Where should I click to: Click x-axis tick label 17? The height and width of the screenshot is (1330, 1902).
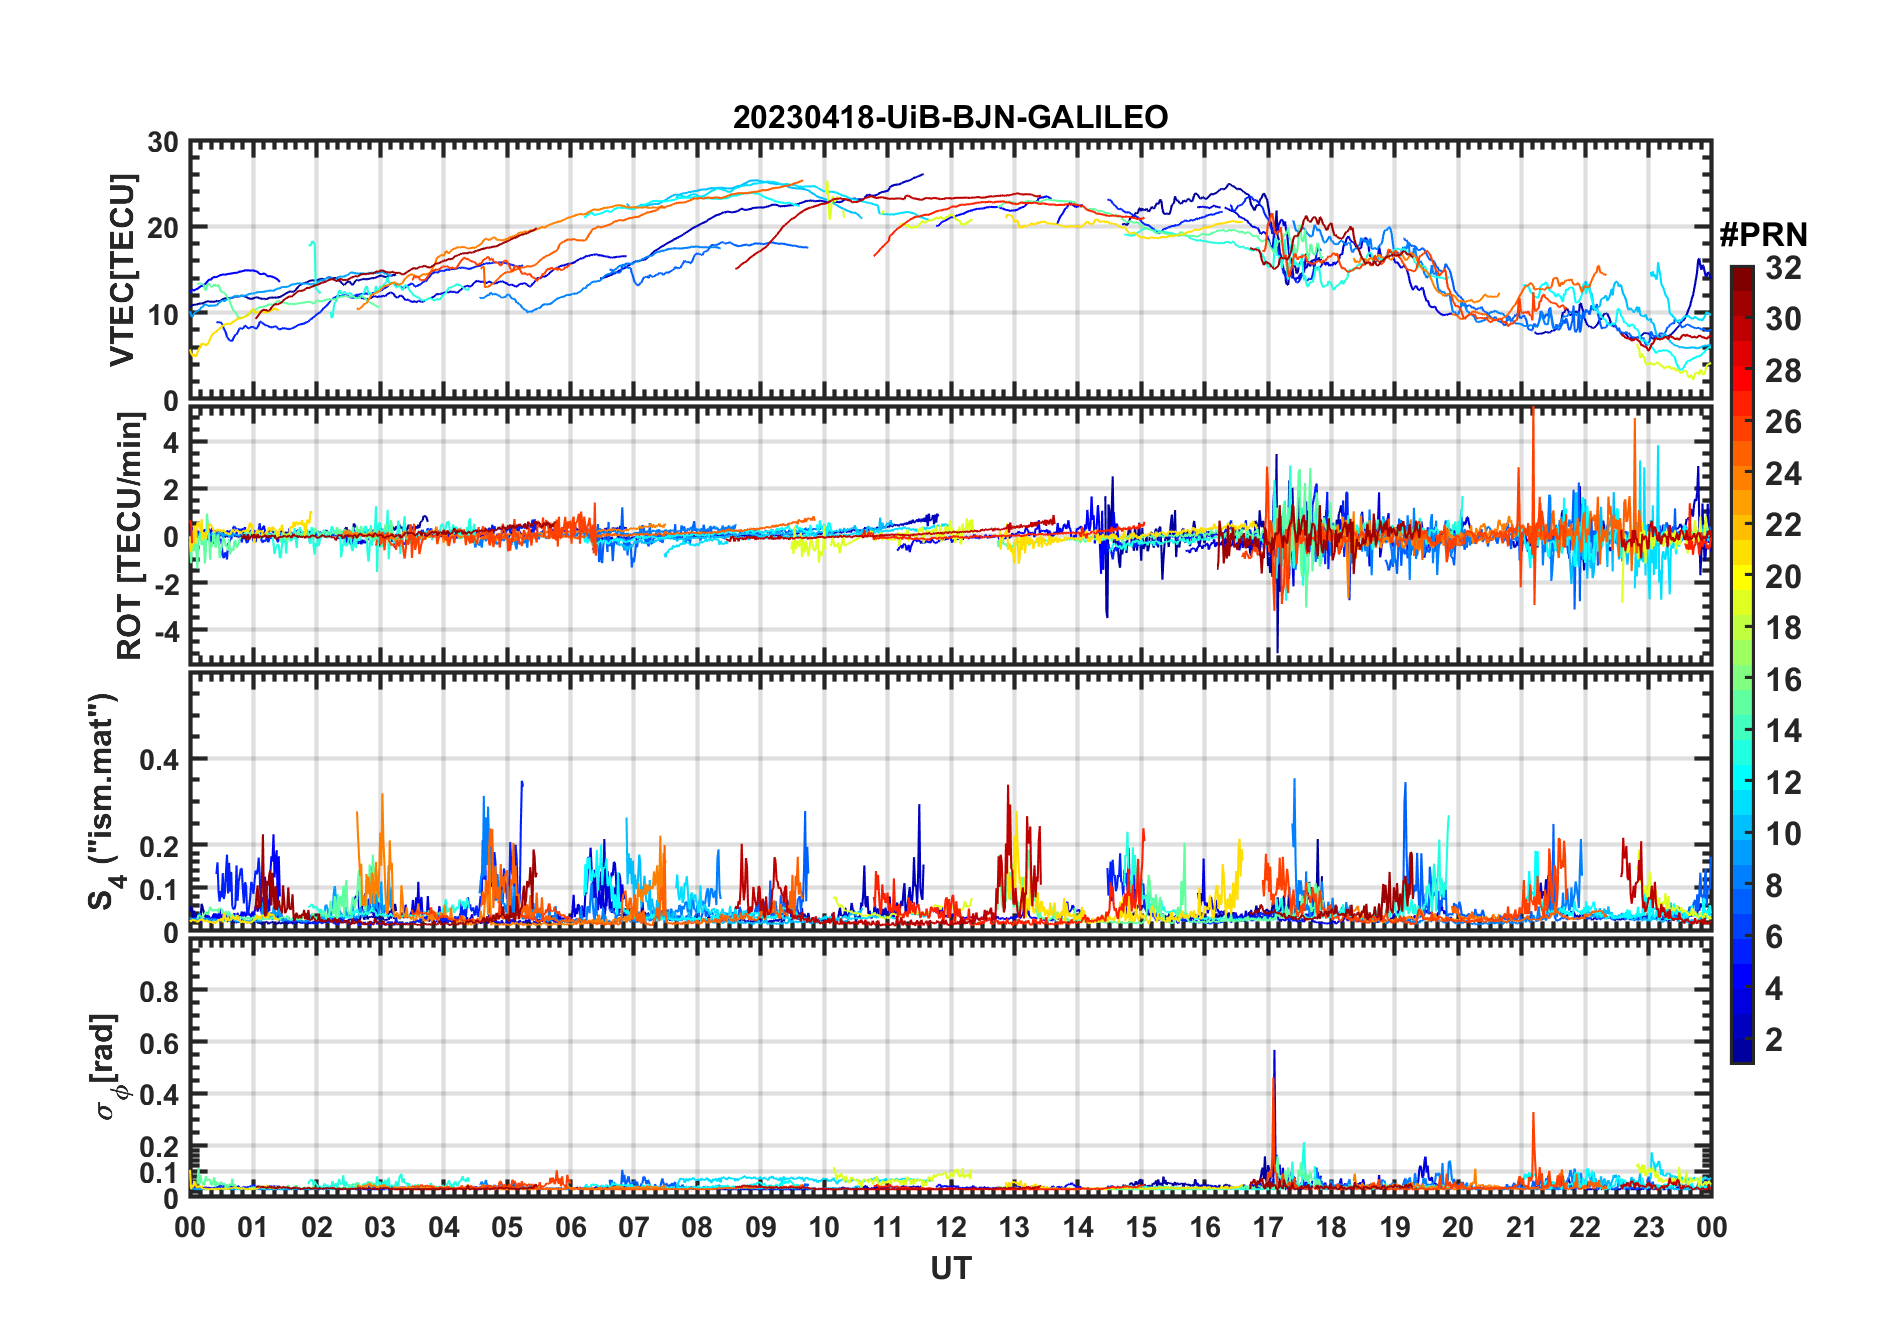[x=1268, y=1227]
